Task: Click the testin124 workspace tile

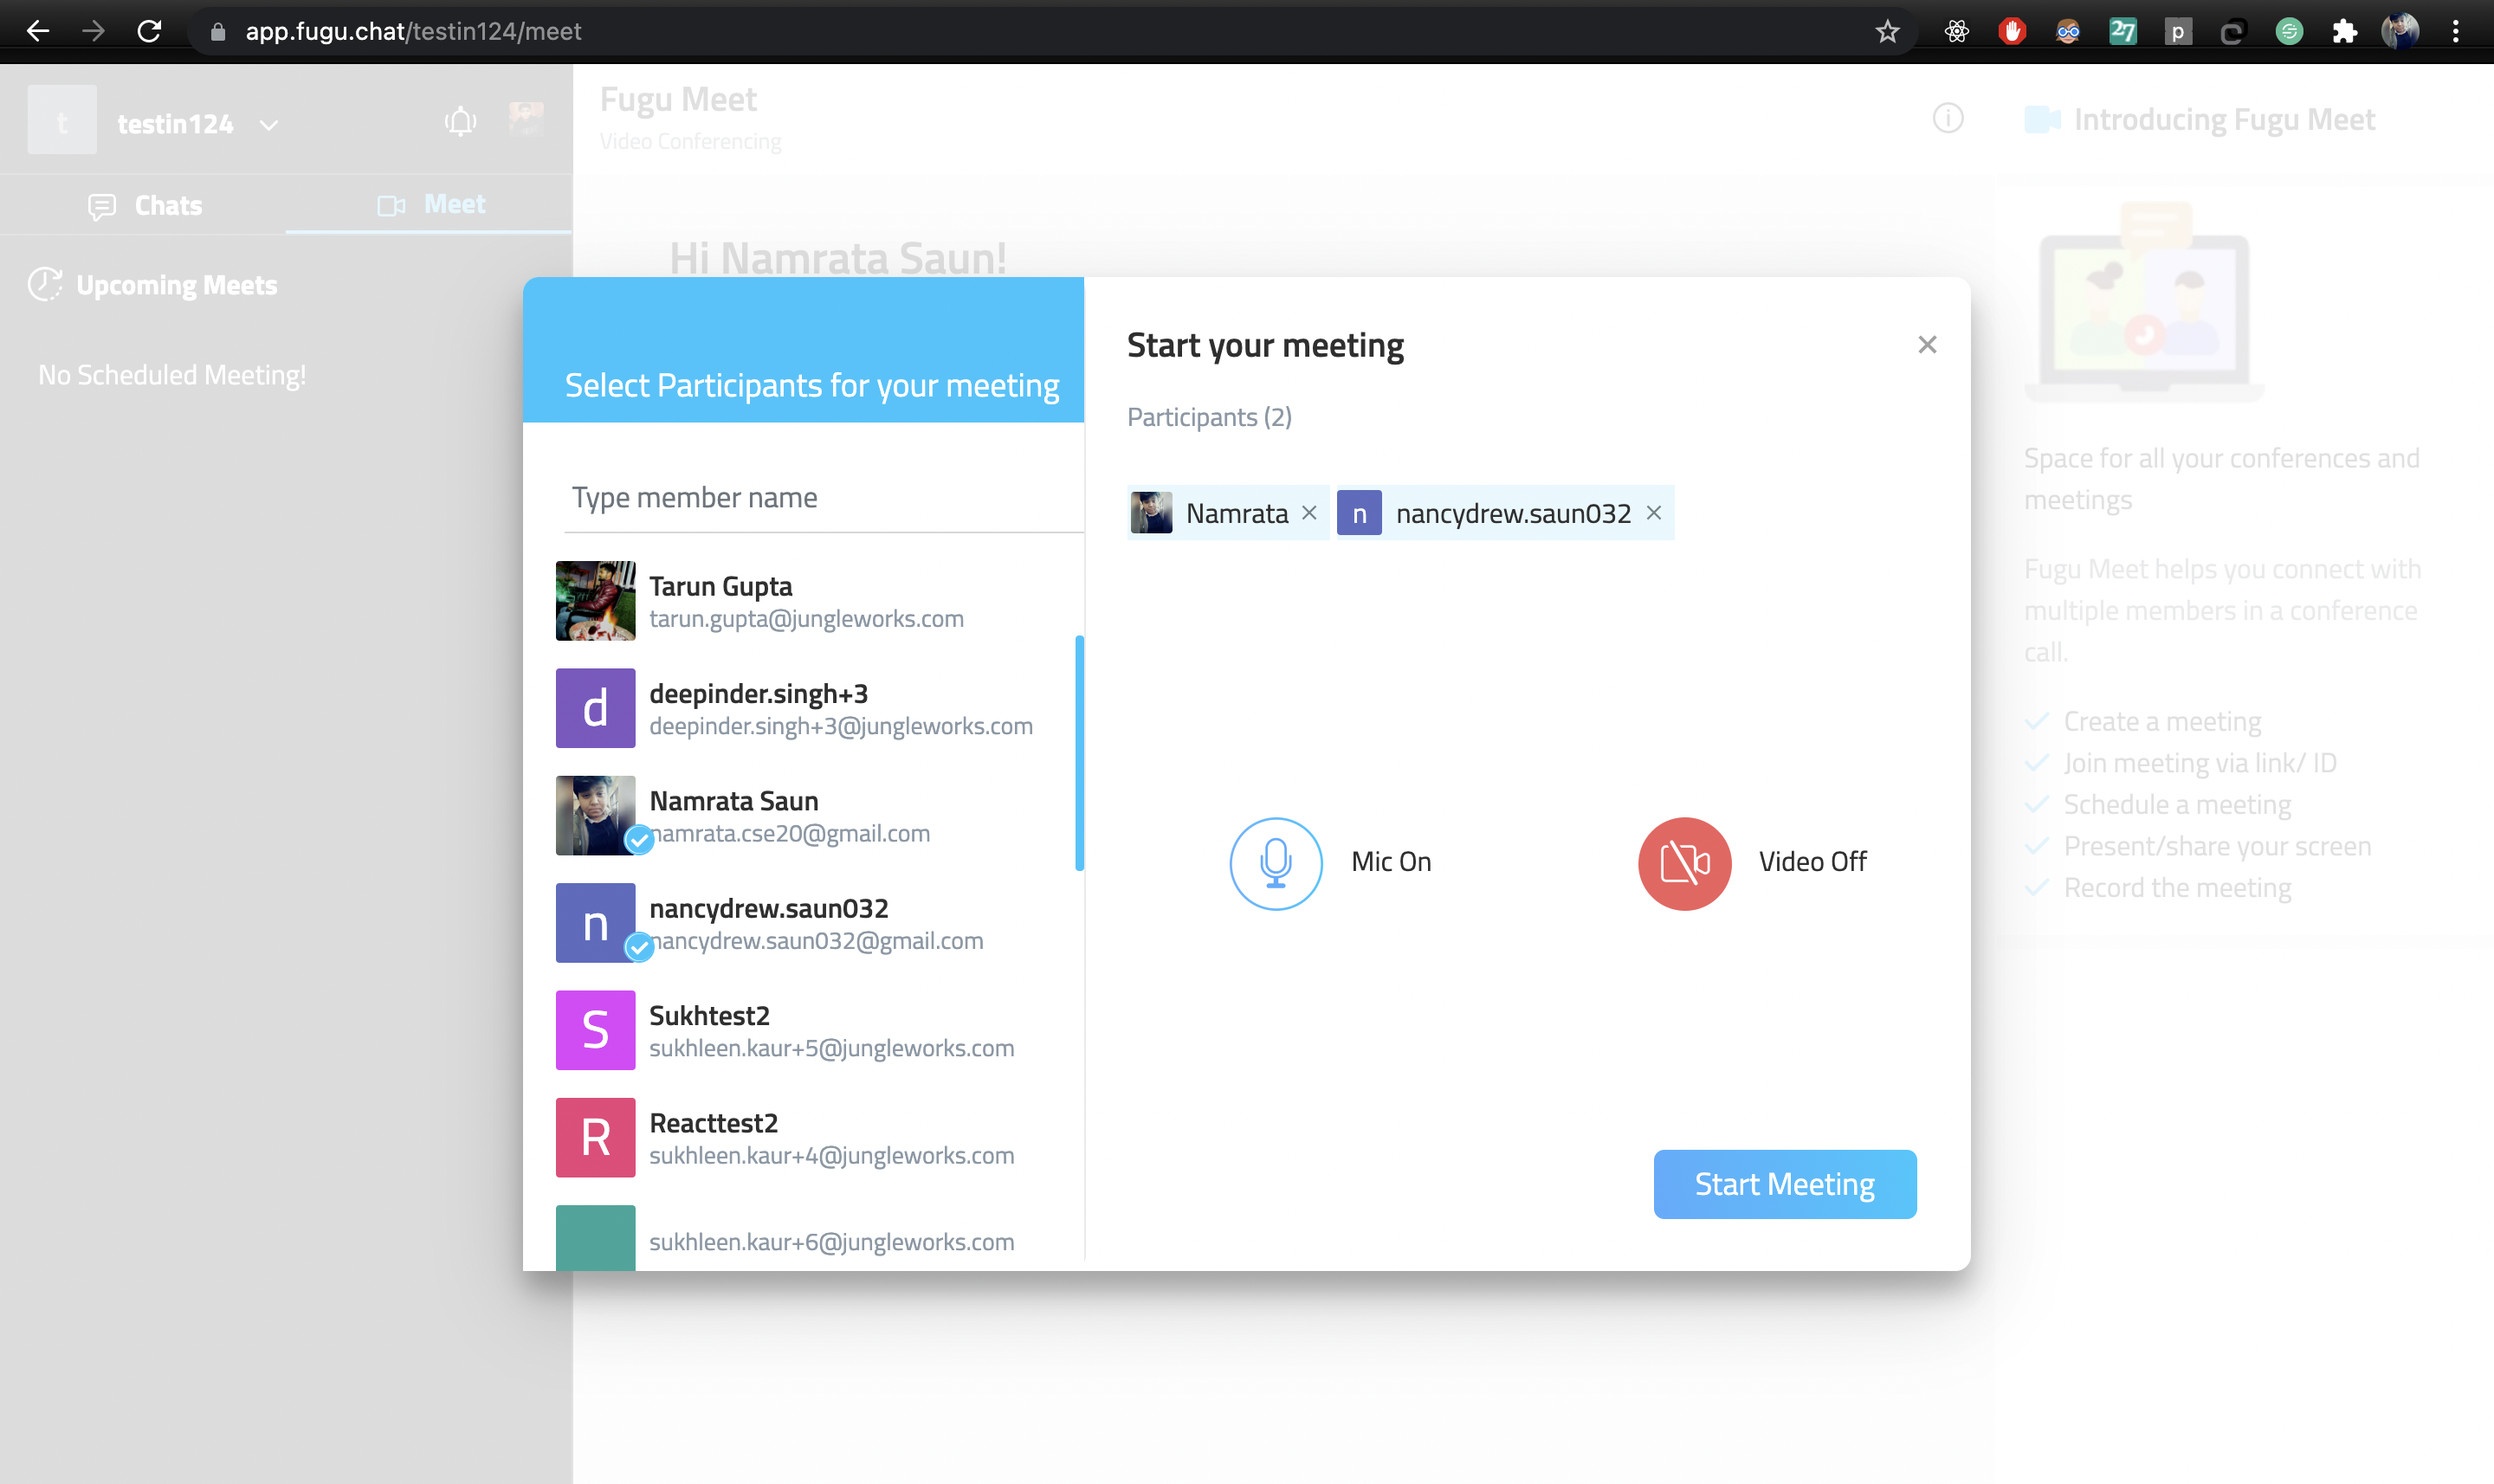Action: (62, 120)
